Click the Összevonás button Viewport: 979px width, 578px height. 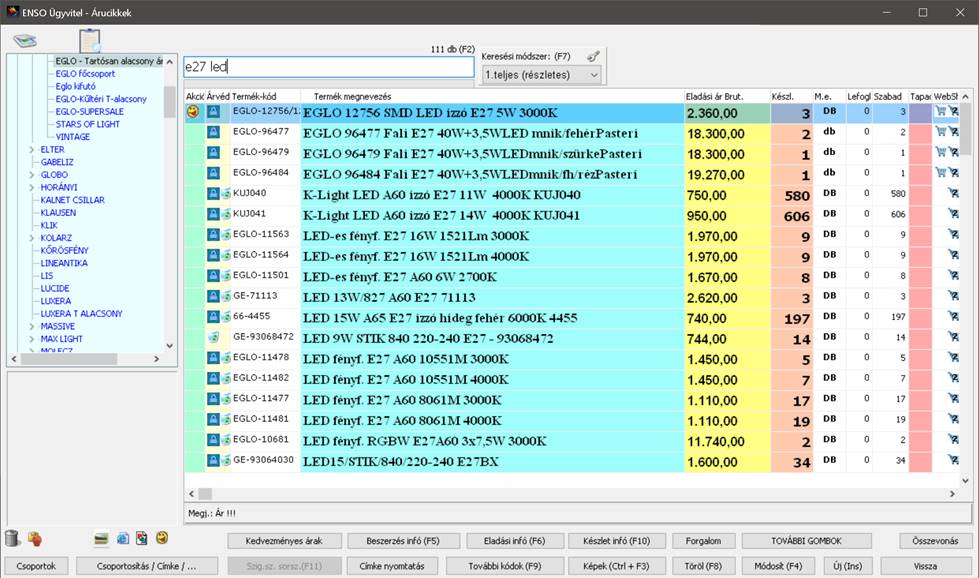935,541
